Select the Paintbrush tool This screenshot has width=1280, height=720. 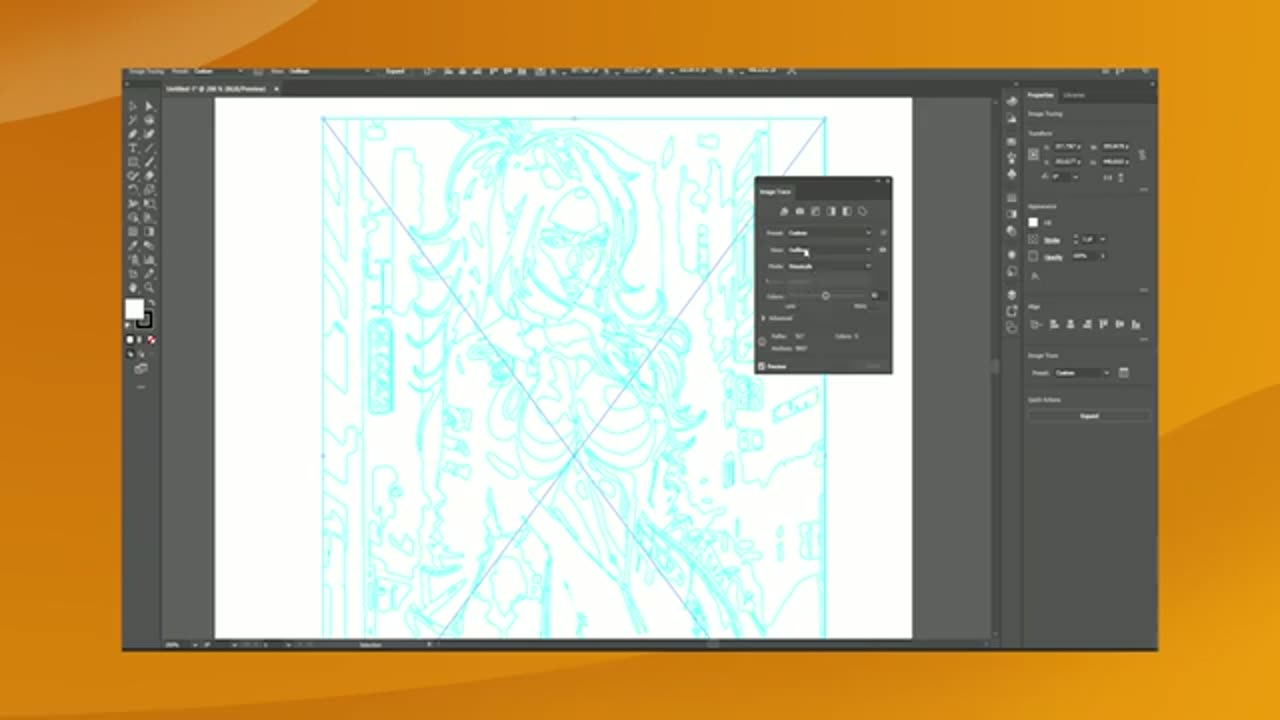149,162
